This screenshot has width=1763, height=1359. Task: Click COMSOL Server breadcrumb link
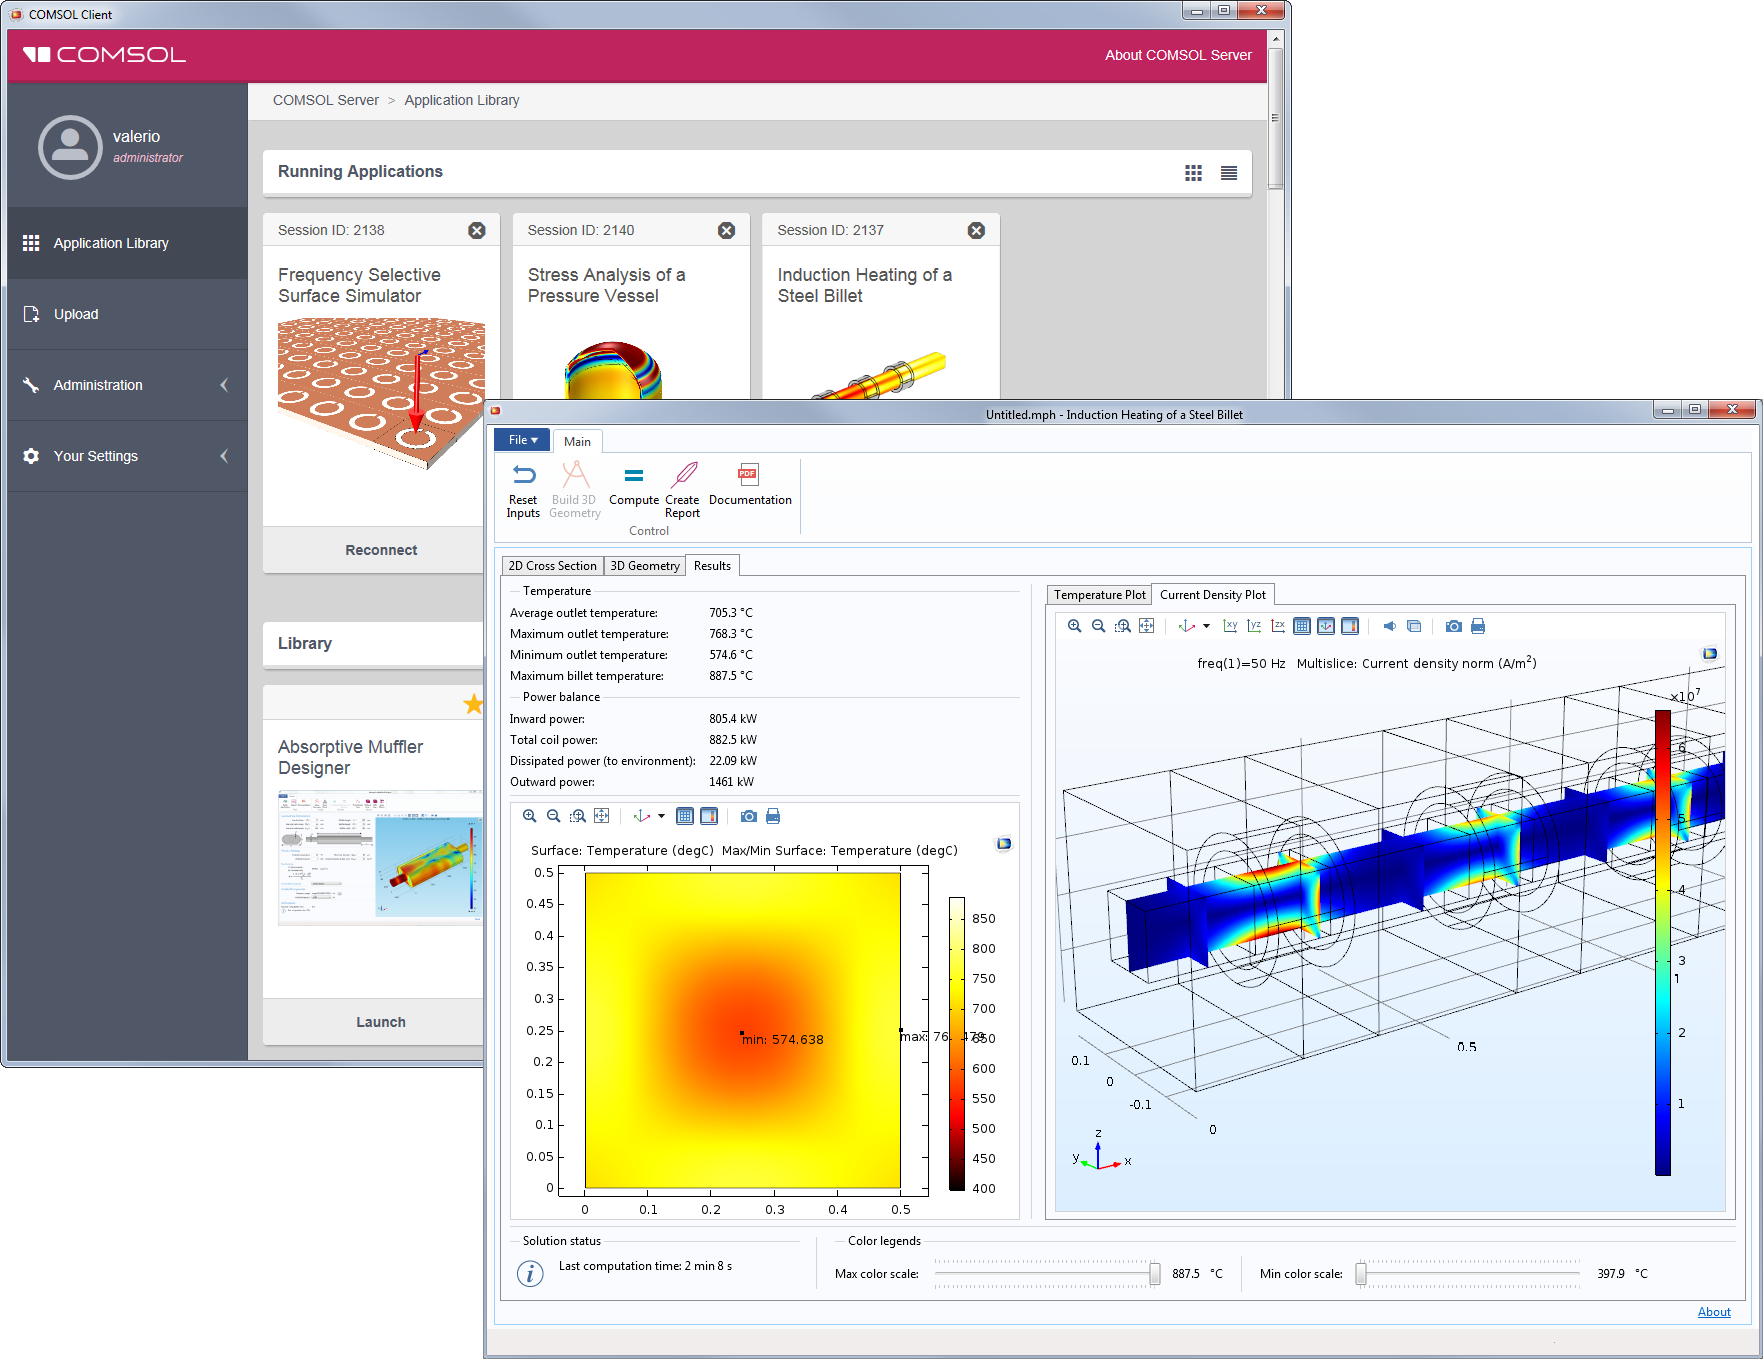[x=326, y=100]
